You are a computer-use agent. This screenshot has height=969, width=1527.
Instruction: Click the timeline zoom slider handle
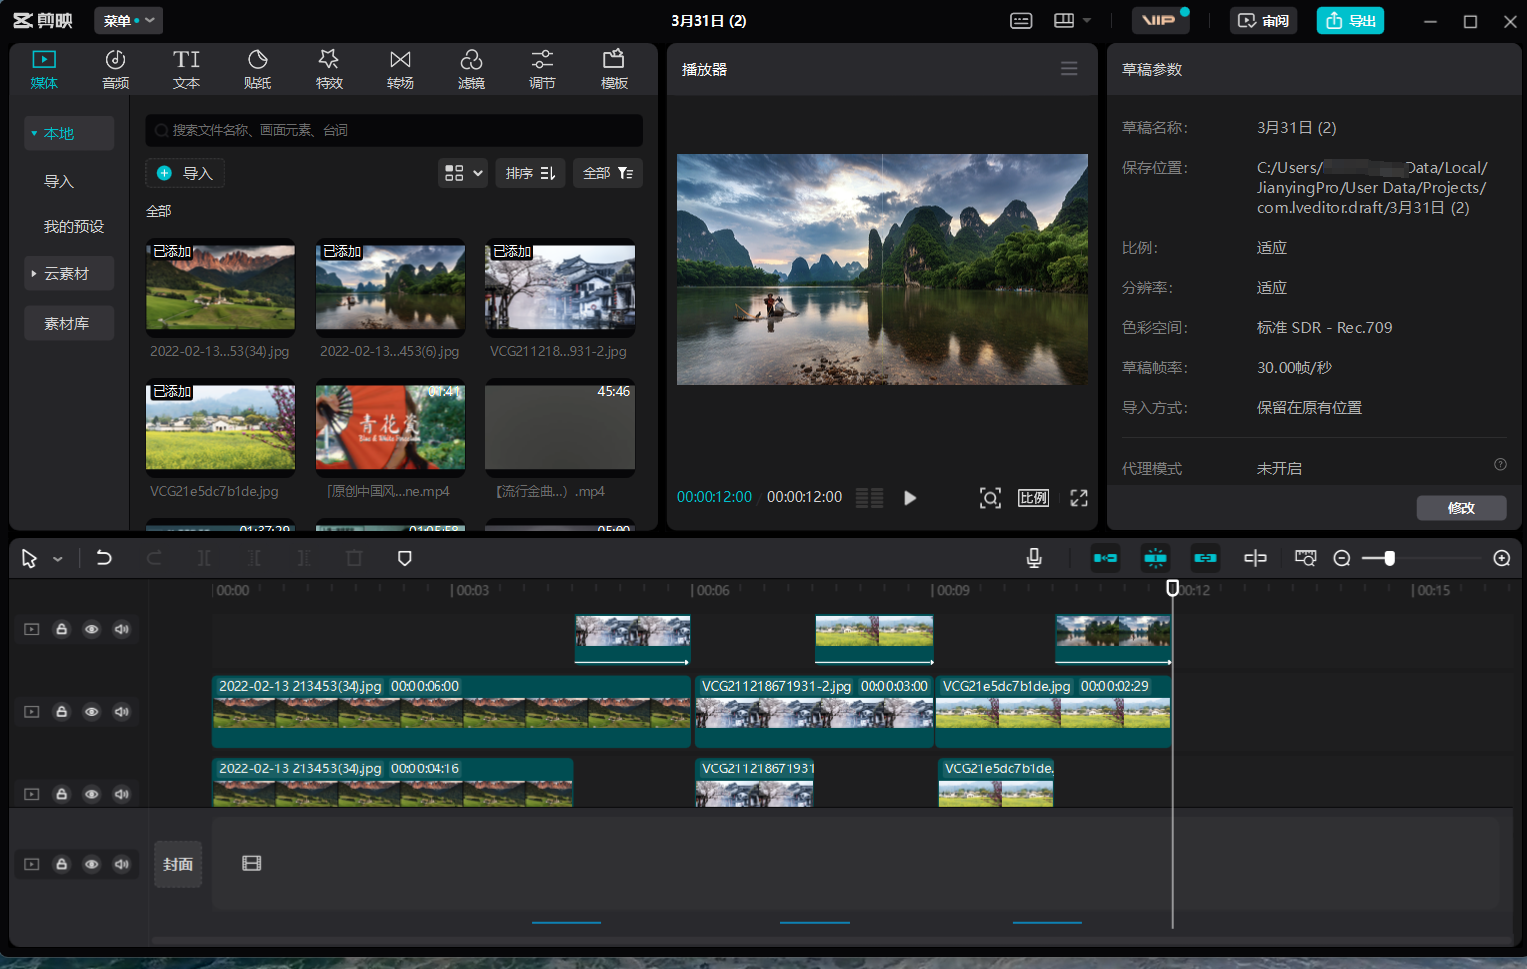(x=1389, y=558)
